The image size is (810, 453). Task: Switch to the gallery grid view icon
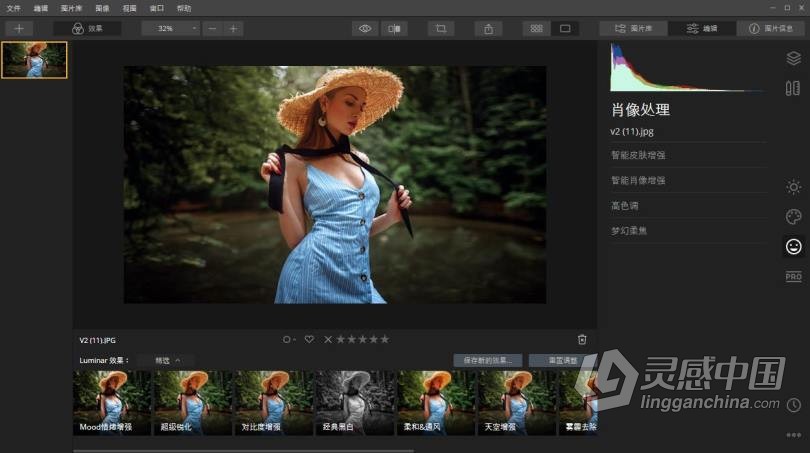(x=536, y=28)
